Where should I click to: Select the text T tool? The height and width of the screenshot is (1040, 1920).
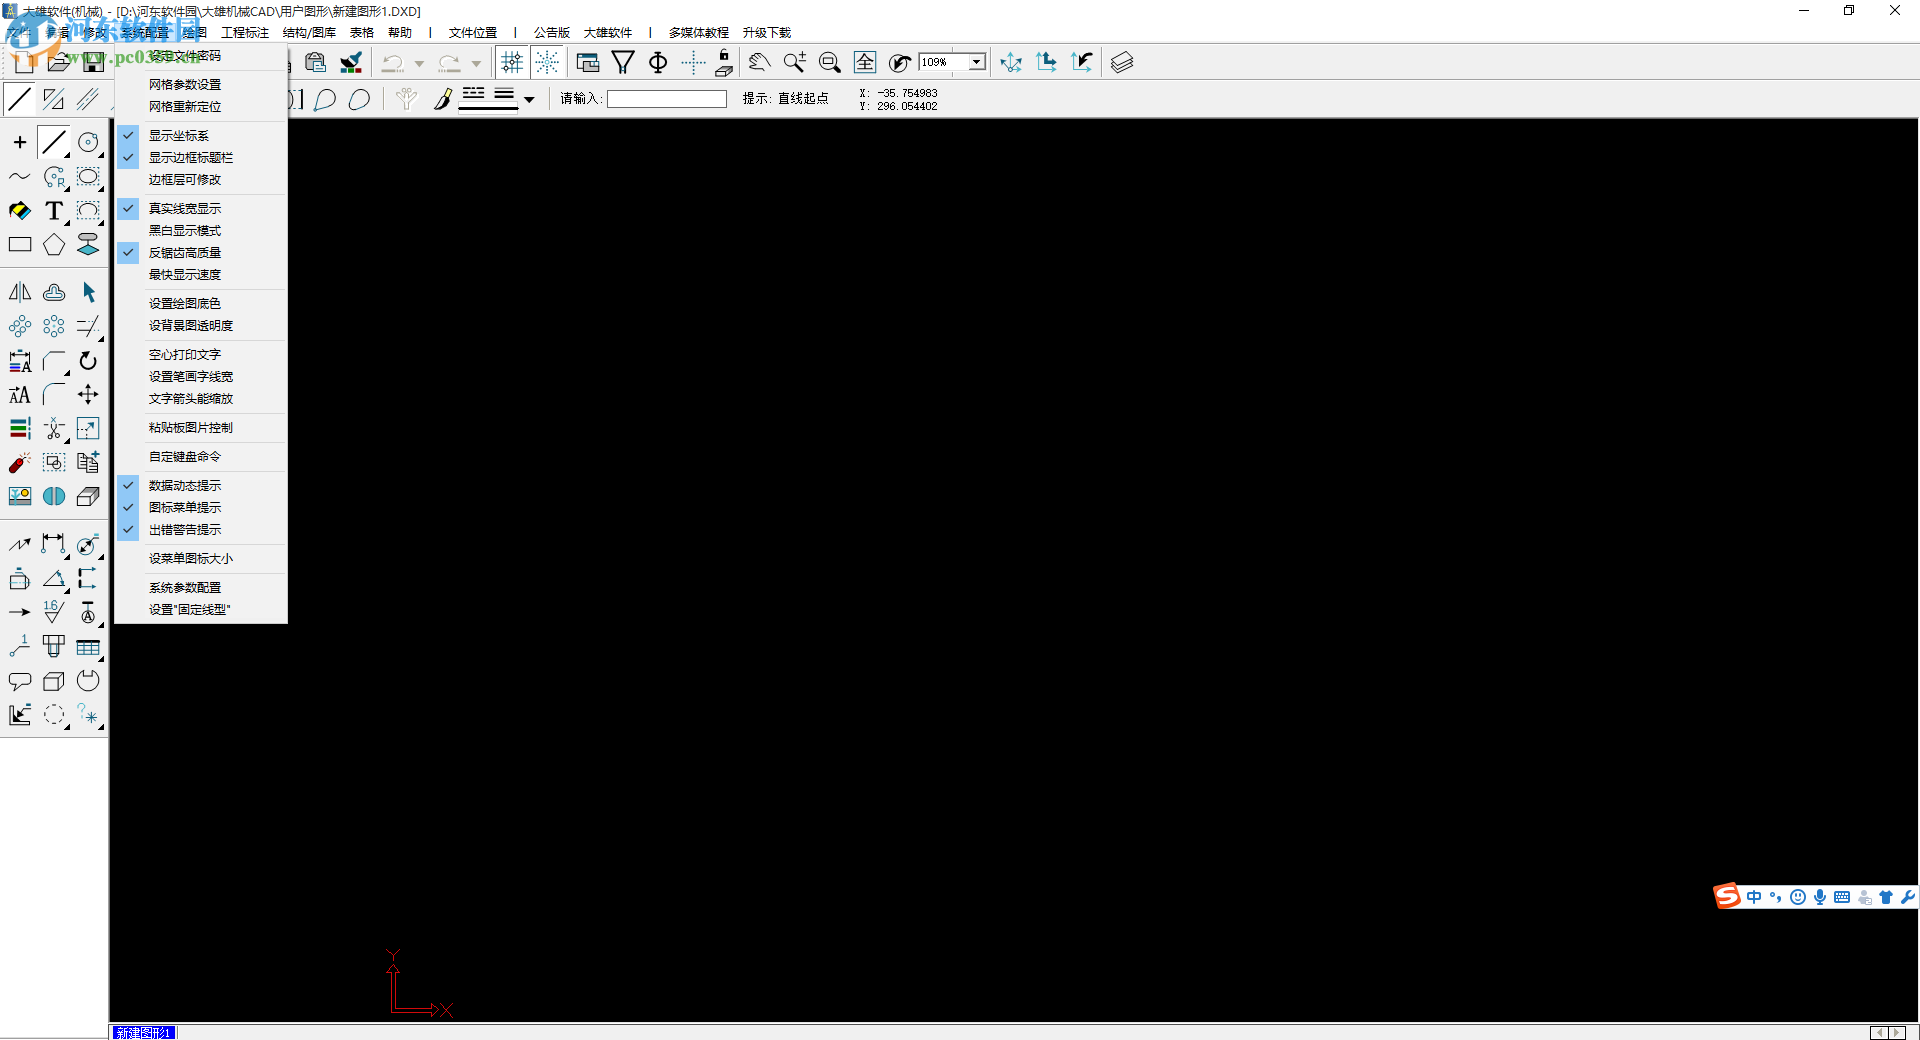(54, 211)
